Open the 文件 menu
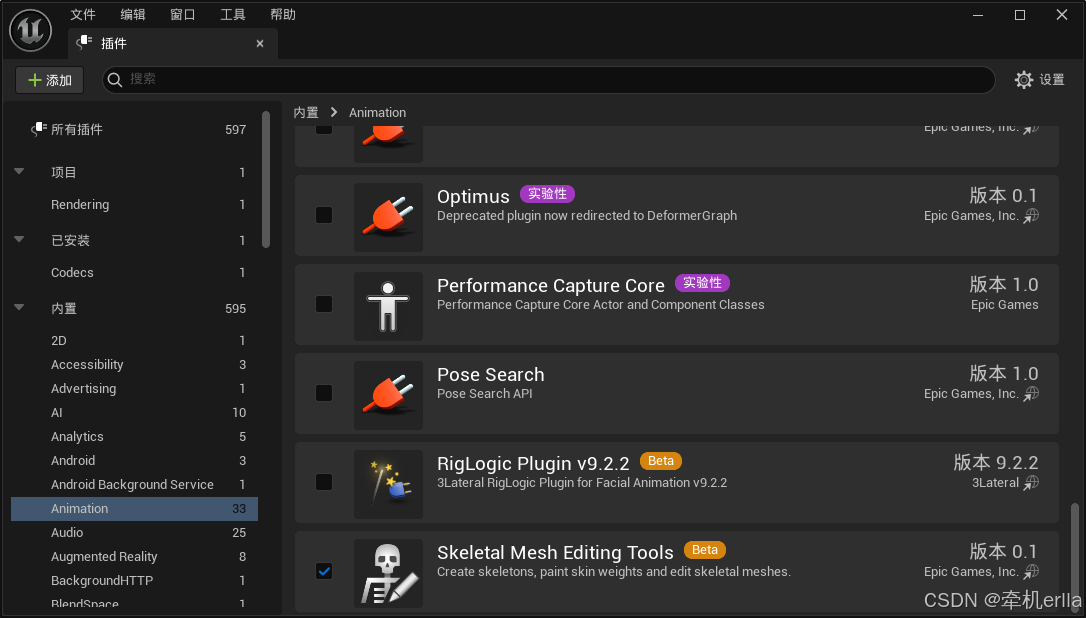This screenshot has height=618, width=1086. pos(83,15)
